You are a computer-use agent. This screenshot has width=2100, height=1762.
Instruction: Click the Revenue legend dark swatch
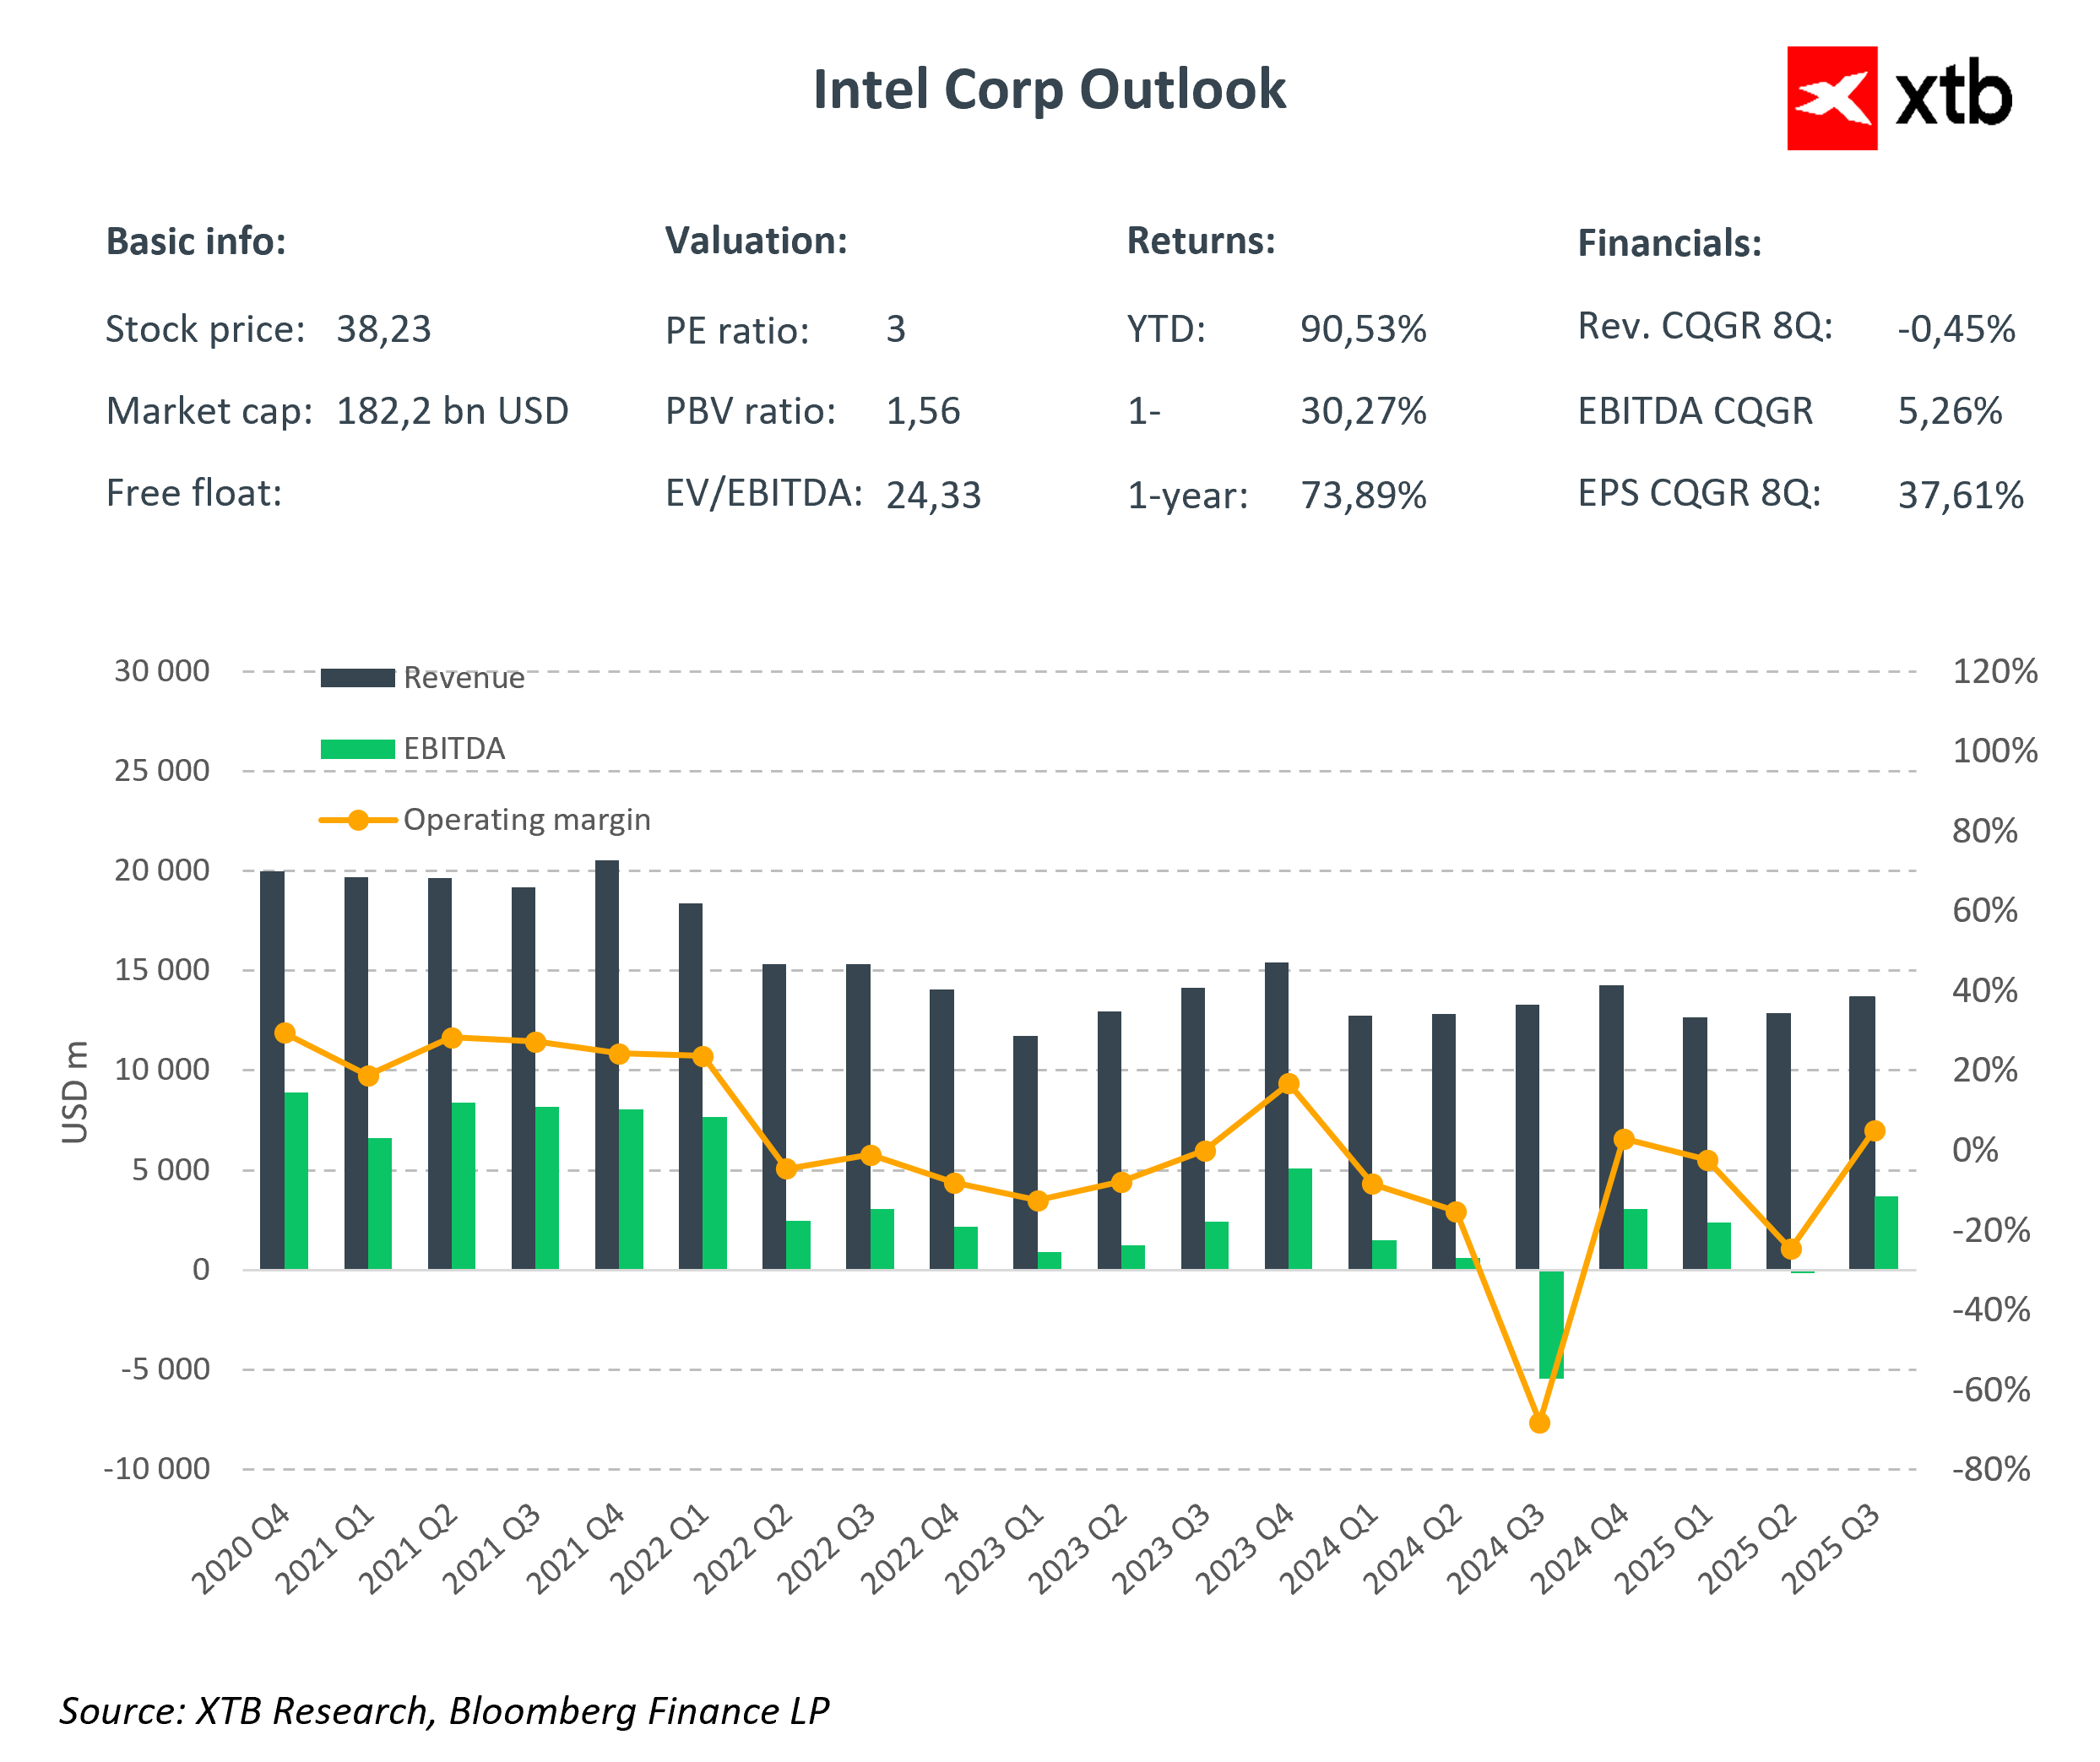tap(357, 678)
